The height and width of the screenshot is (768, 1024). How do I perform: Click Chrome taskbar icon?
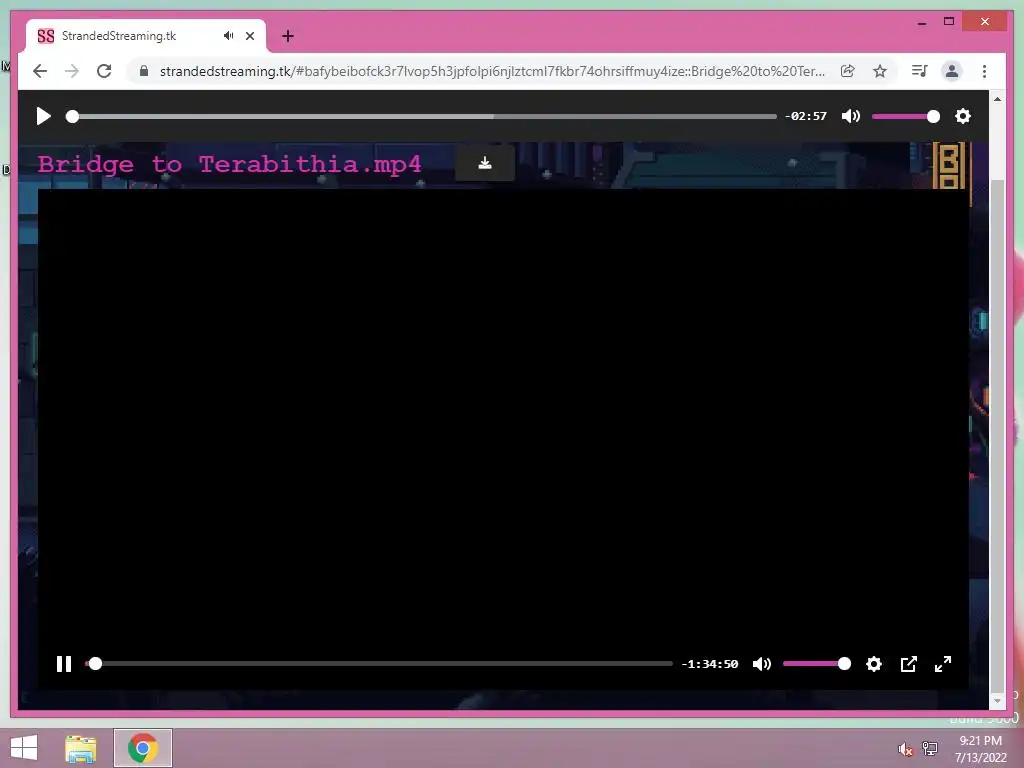(x=143, y=748)
